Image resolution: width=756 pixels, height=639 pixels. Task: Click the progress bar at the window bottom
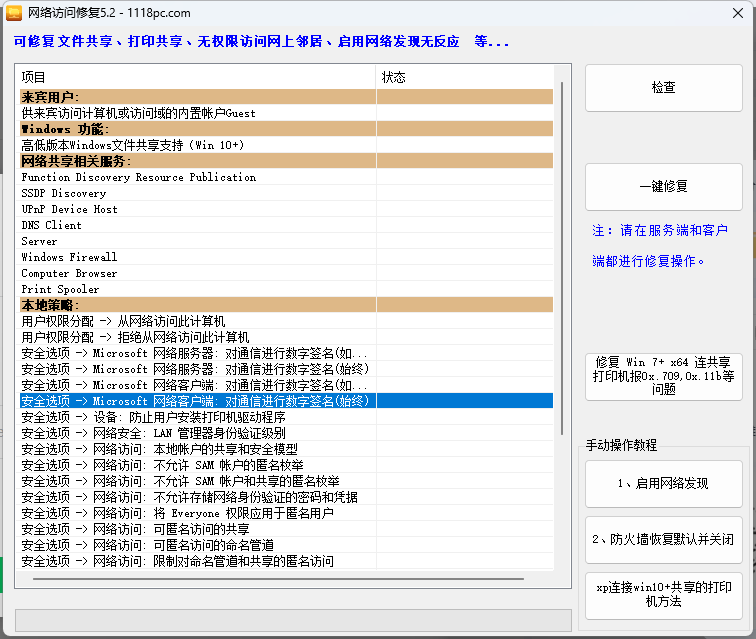293,620
